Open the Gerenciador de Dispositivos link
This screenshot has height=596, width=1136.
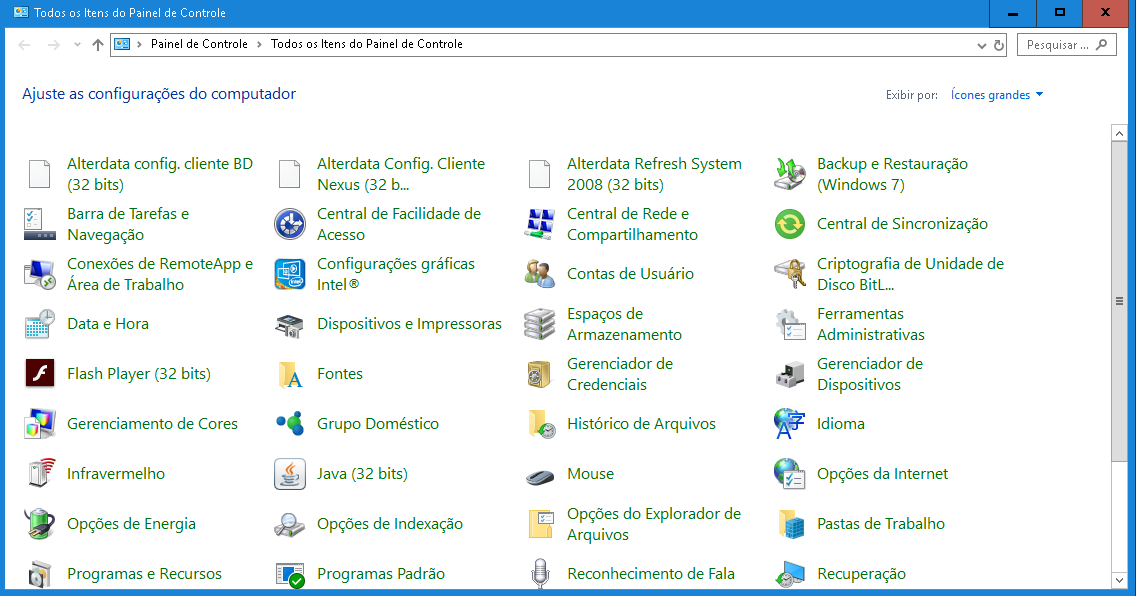pos(869,374)
